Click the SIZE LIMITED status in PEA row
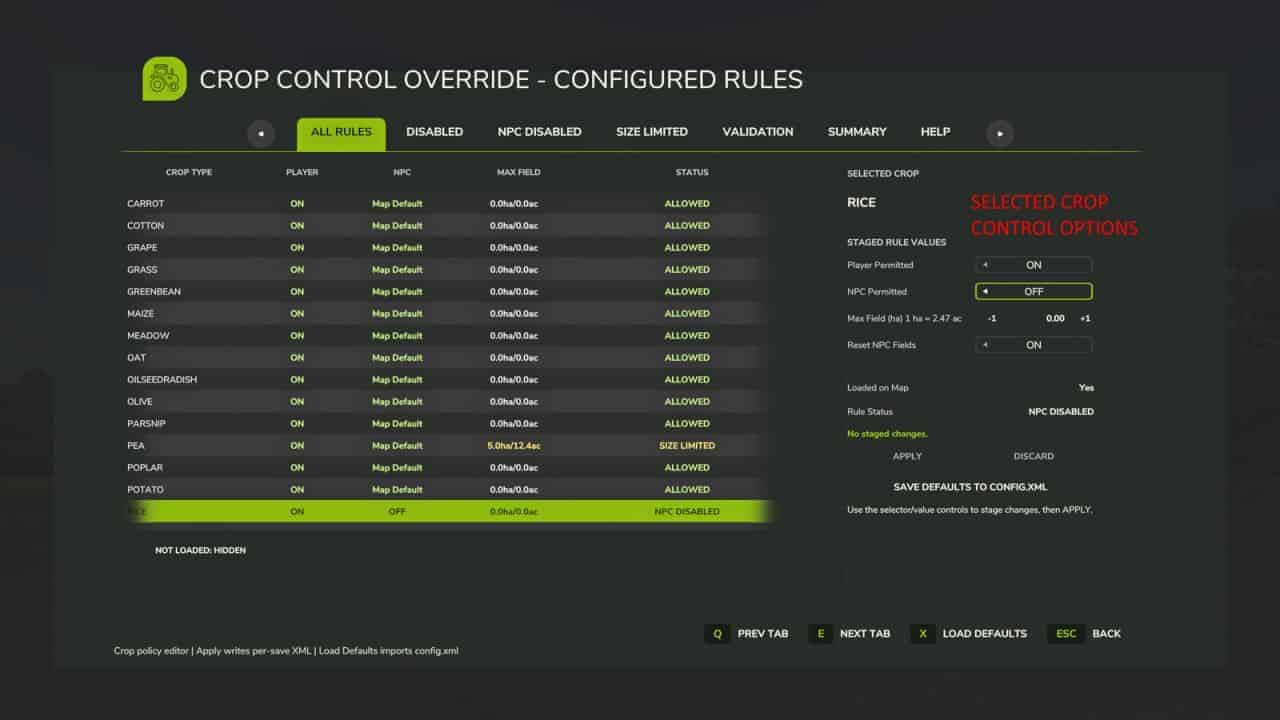This screenshot has width=1280, height=720. (687, 446)
